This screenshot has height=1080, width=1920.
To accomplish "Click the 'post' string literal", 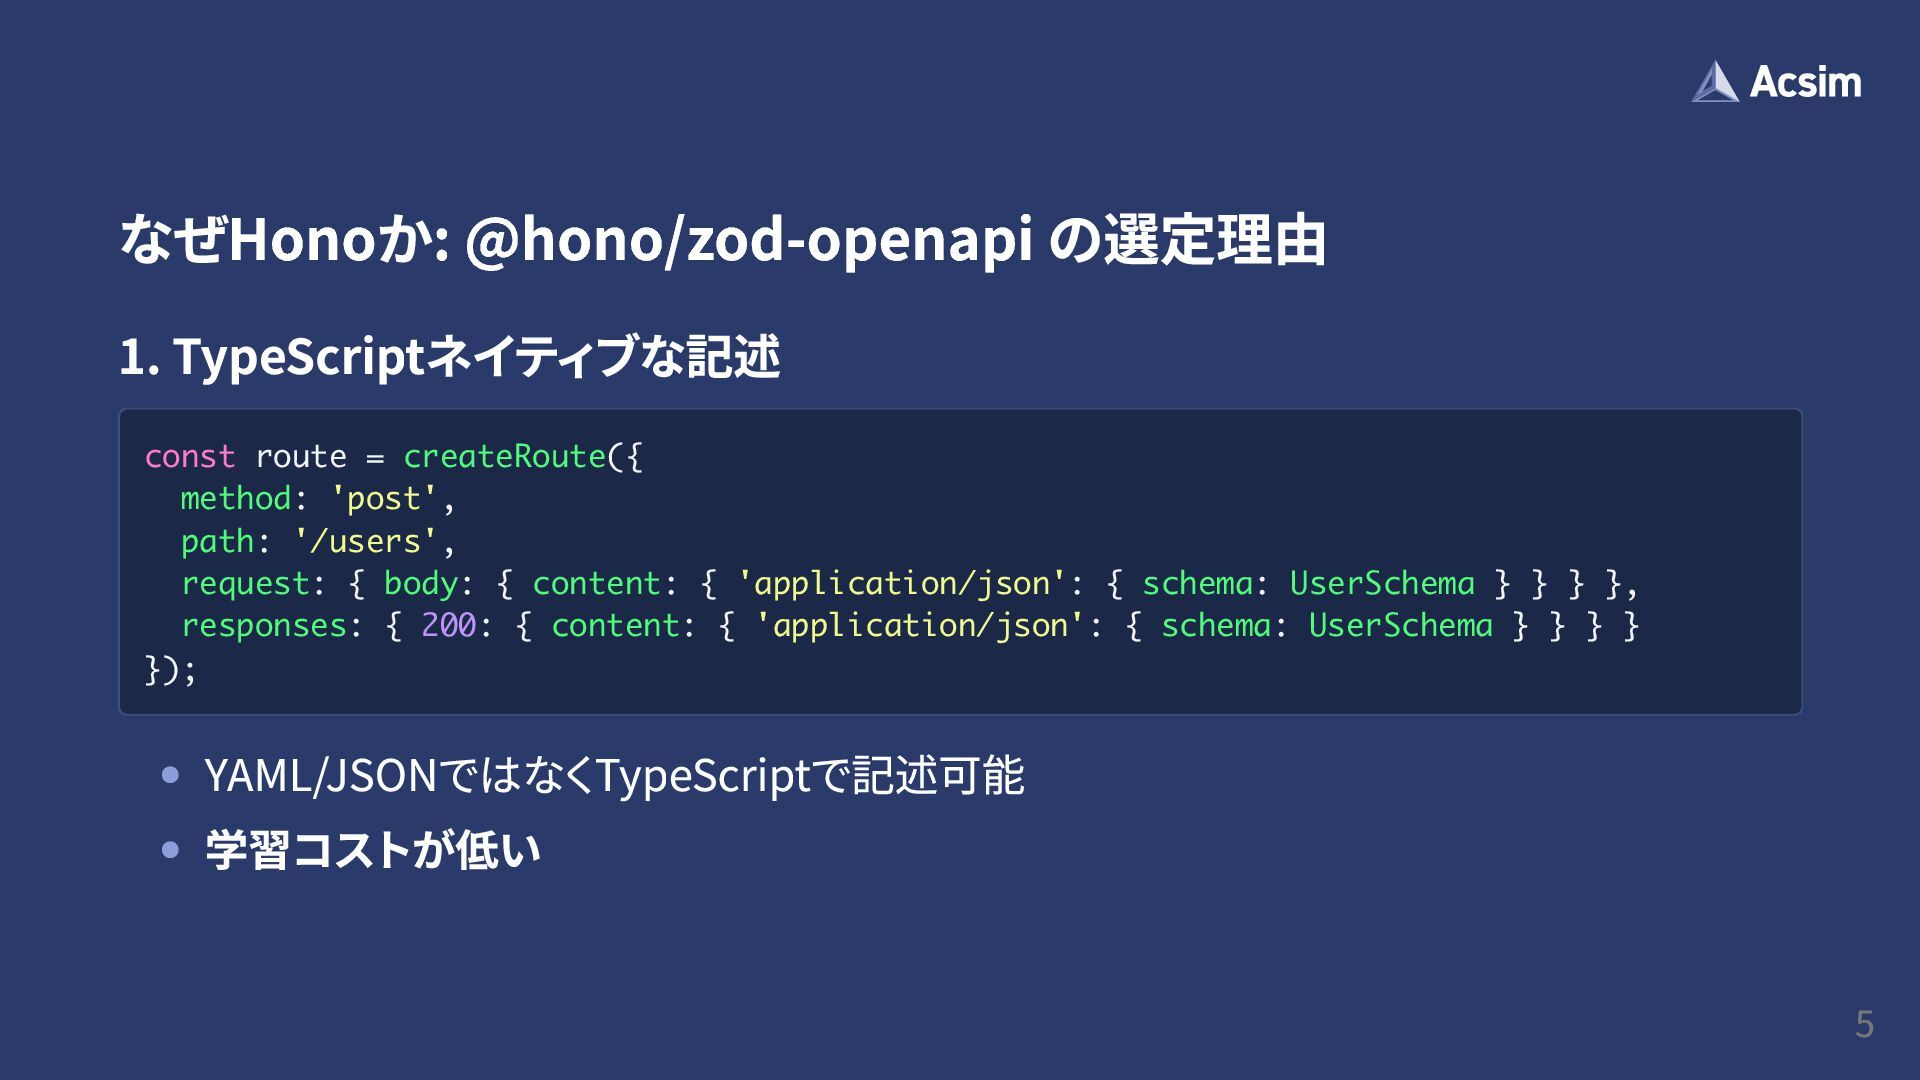I will pyautogui.click(x=384, y=499).
